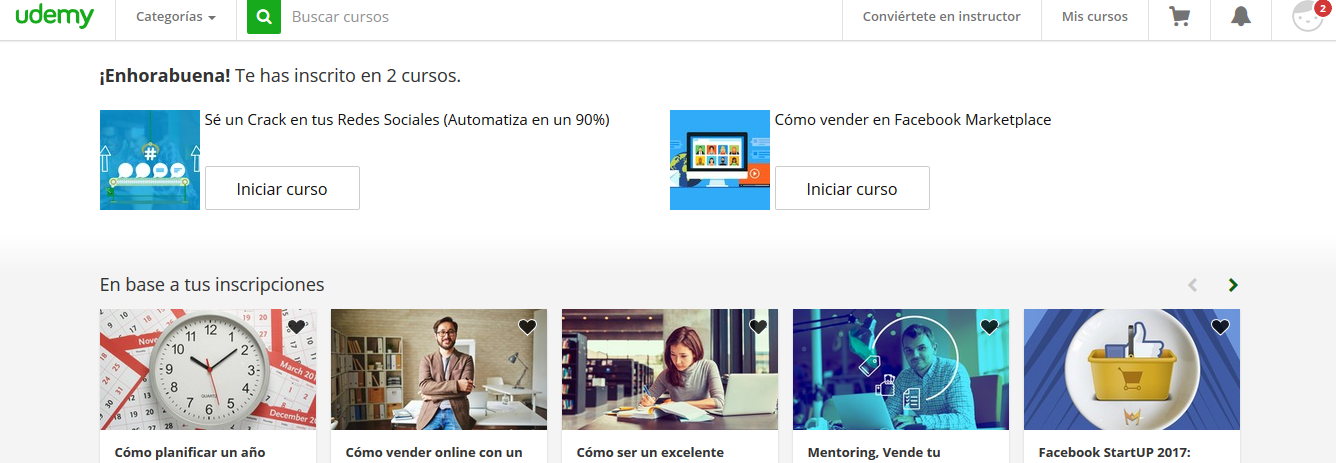Click the green search magnifier button
The width and height of the screenshot is (1336, 463).
click(x=264, y=17)
